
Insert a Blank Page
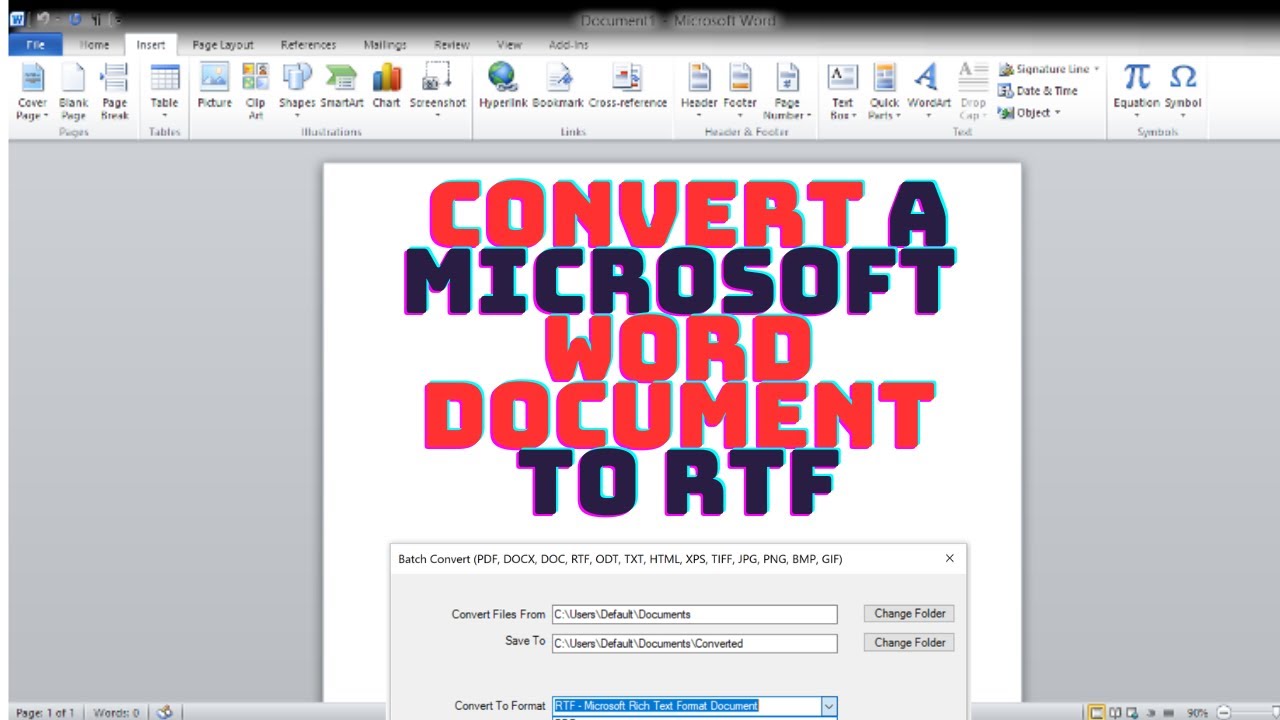point(73,90)
